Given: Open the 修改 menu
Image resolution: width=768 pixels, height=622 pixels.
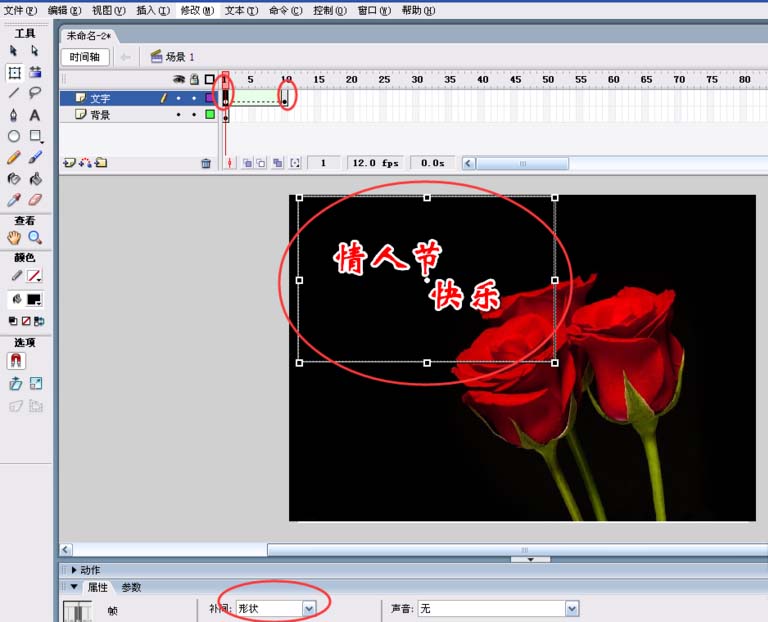Looking at the screenshot, I should click(197, 10).
